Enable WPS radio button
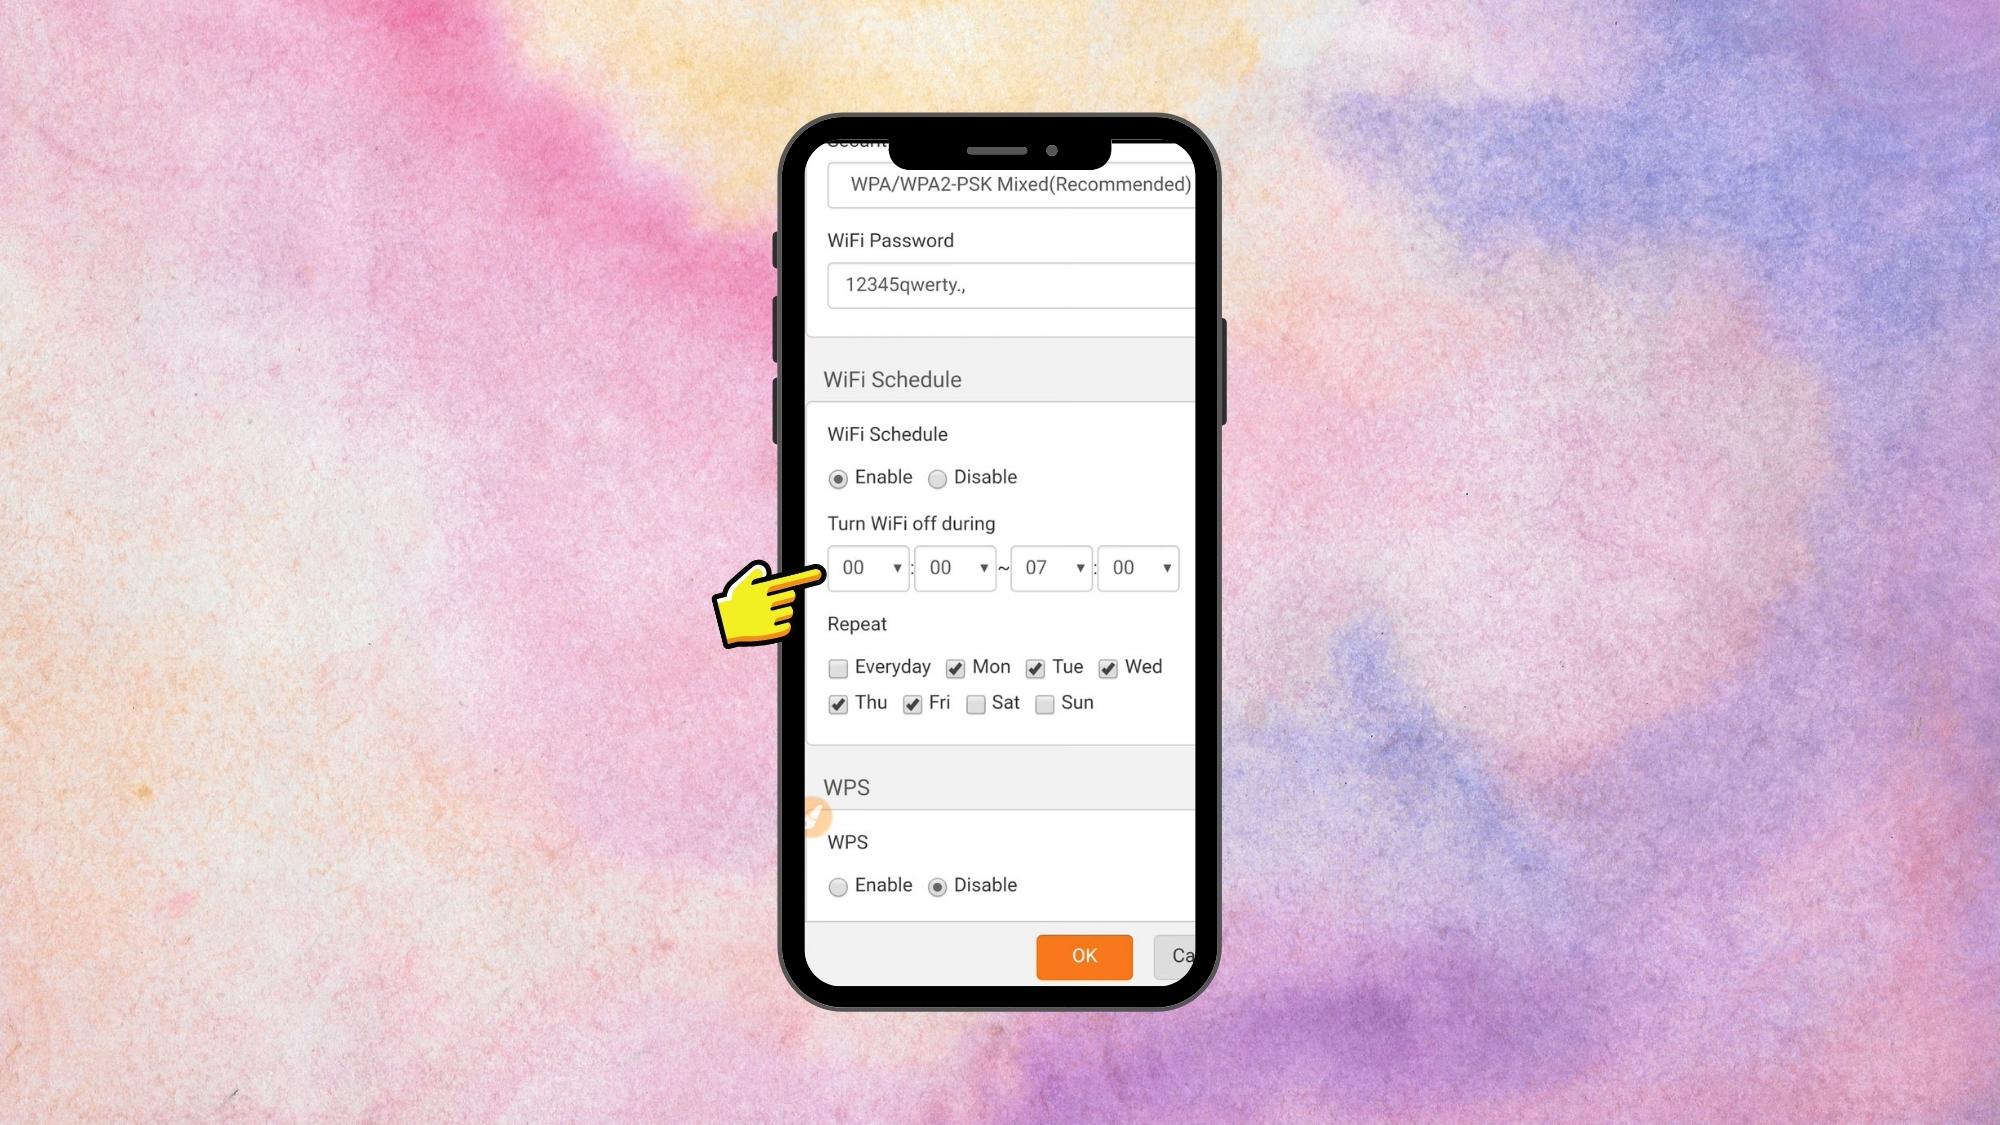The image size is (2000, 1125). [x=838, y=886]
